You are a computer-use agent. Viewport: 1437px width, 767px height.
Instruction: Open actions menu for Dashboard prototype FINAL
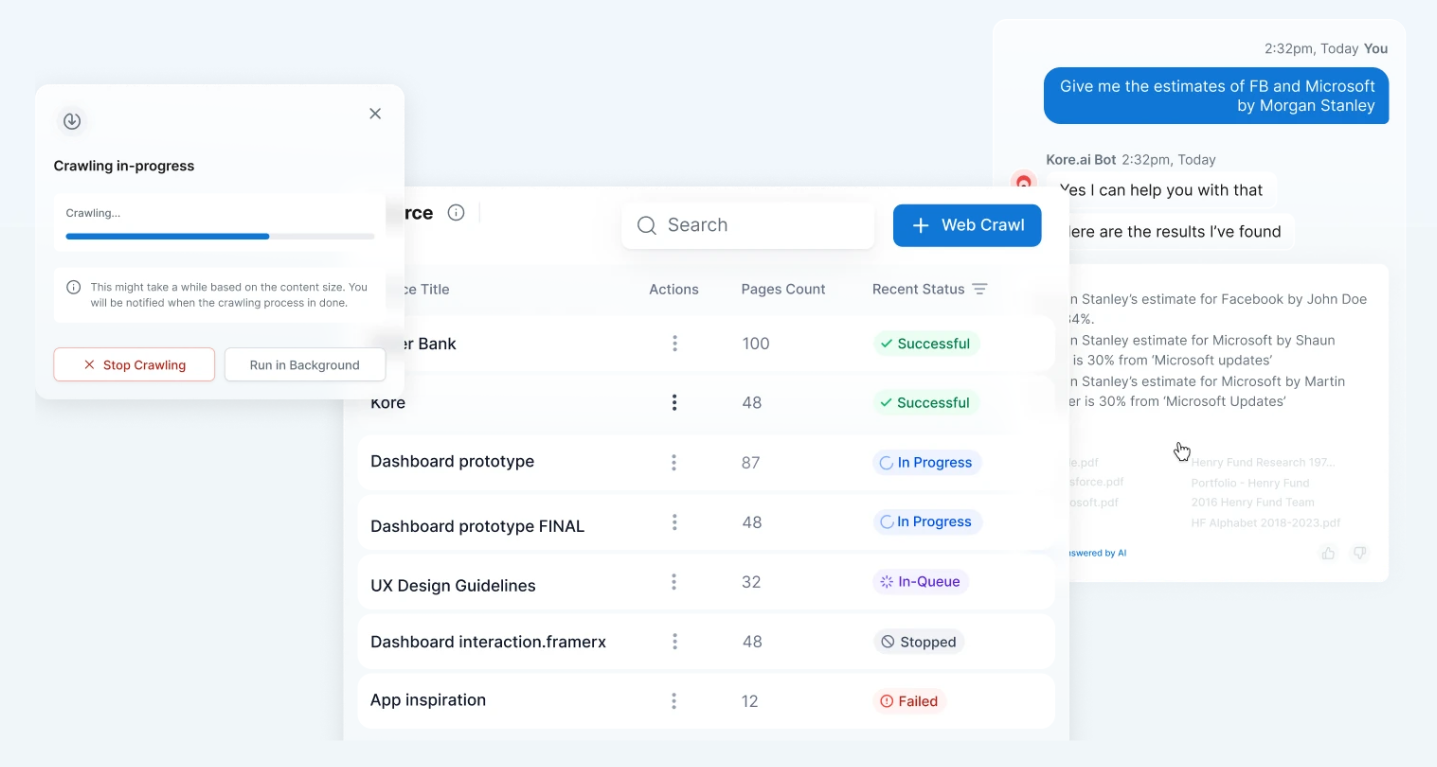click(x=674, y=522)
